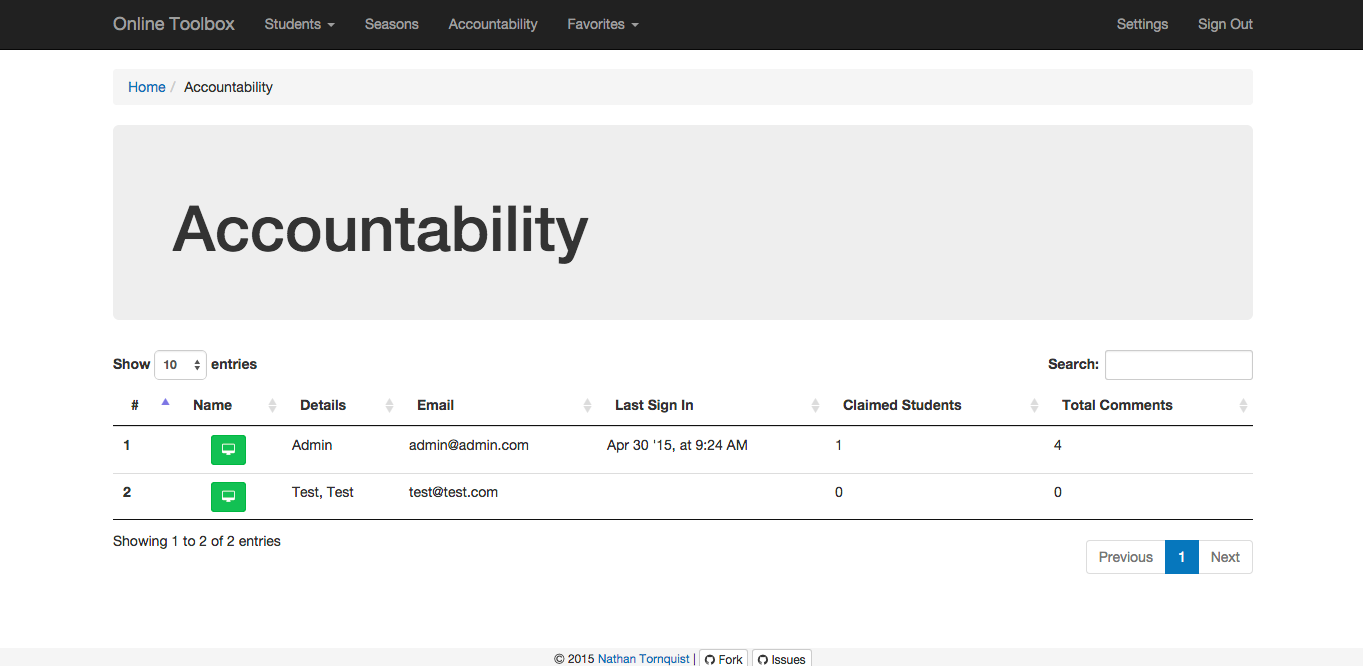Expand the Students menu

299,24
